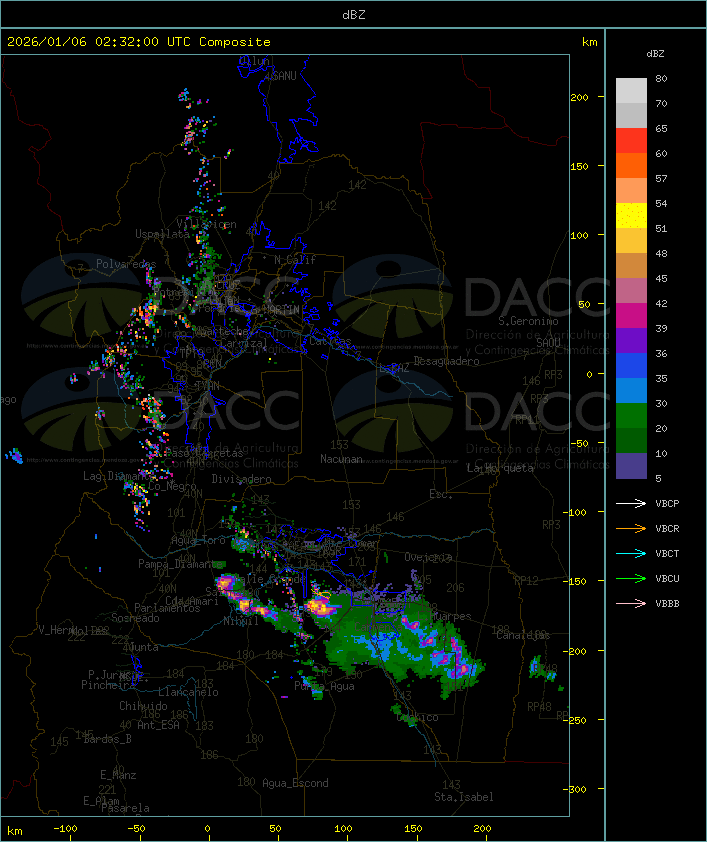The image size is (707, 842).
Task: Click the Canalejas place label
Action: pyautogui.click(x=523, y=635)
